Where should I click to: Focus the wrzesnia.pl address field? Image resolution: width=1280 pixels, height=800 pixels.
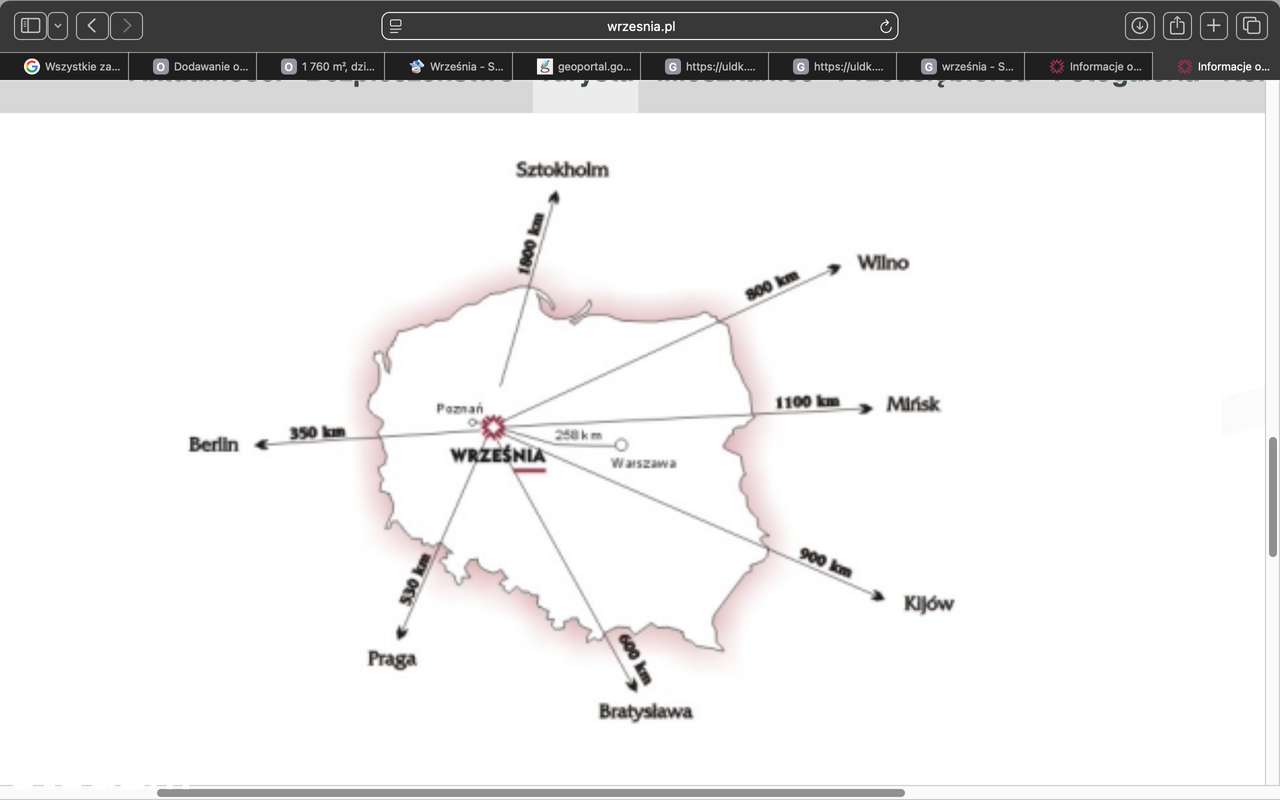point(640,26)
